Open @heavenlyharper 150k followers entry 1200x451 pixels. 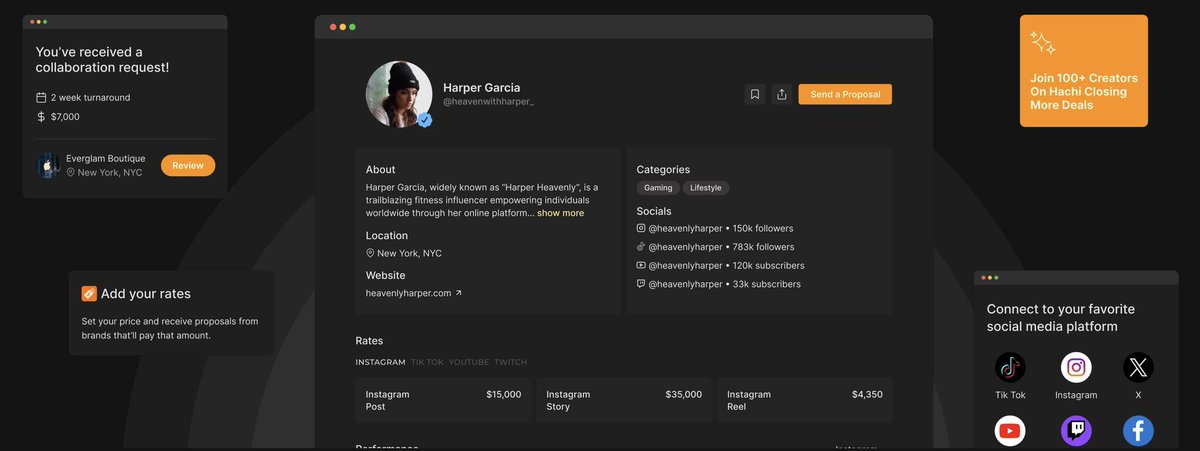[x=715, y=228]
